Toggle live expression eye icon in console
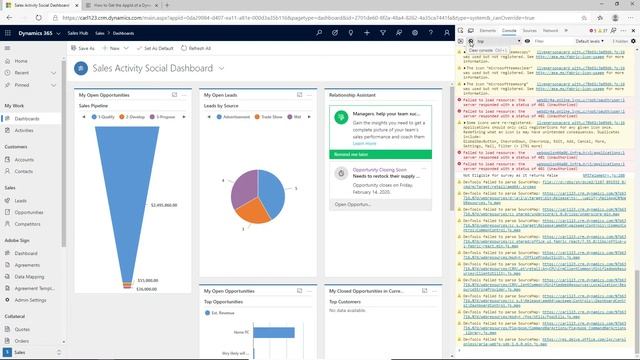 point(527,41)
